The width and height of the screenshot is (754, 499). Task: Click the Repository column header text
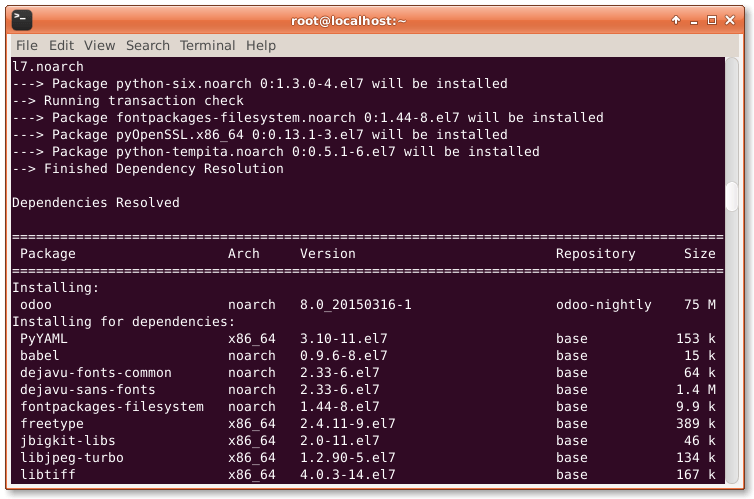[596, 253]
